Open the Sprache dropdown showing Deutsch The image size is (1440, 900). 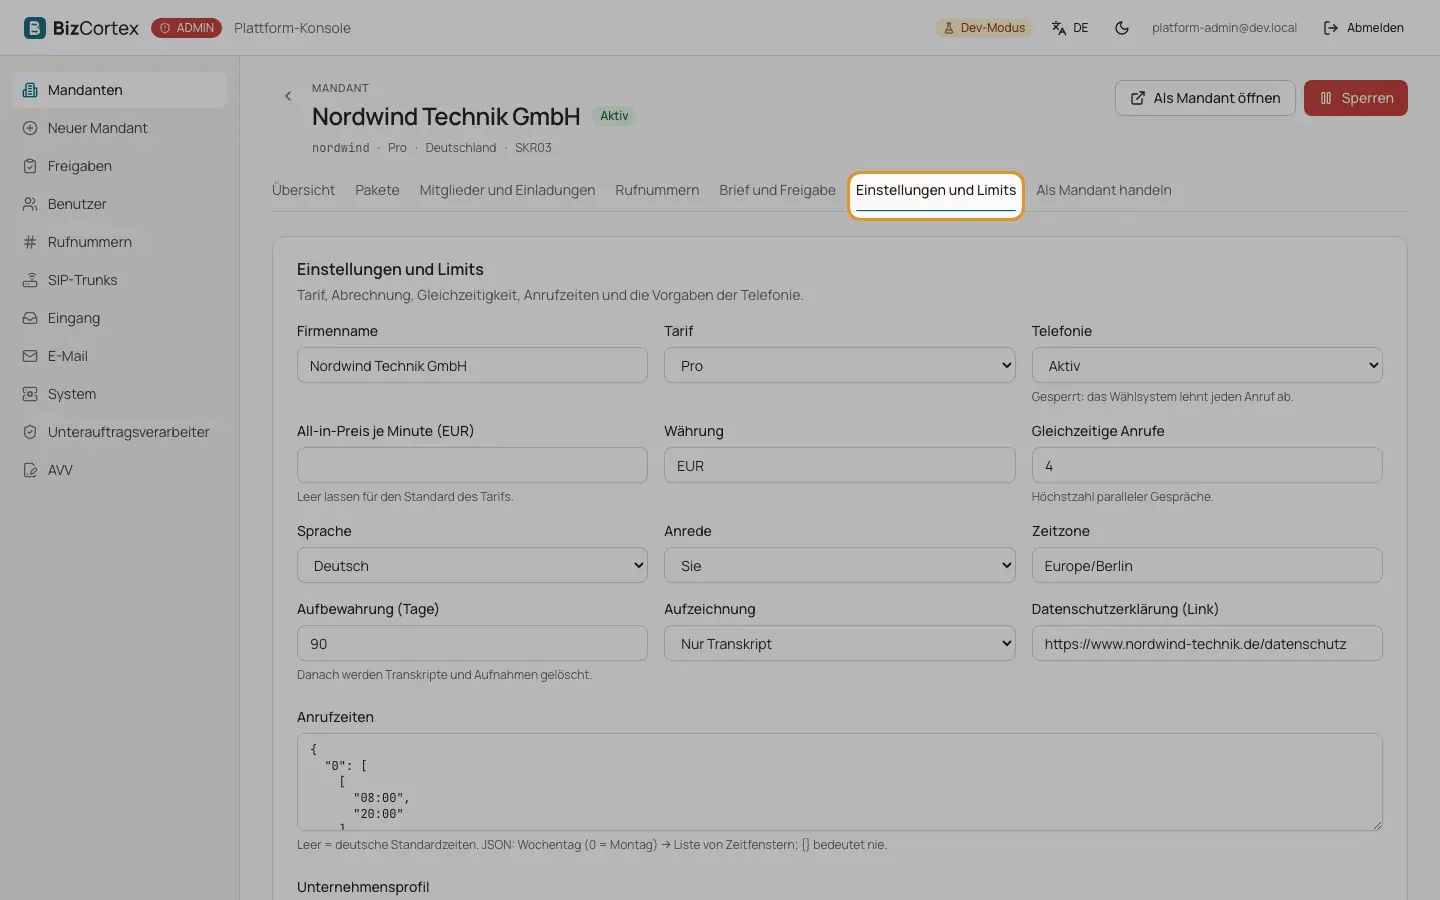pos(472,565)
